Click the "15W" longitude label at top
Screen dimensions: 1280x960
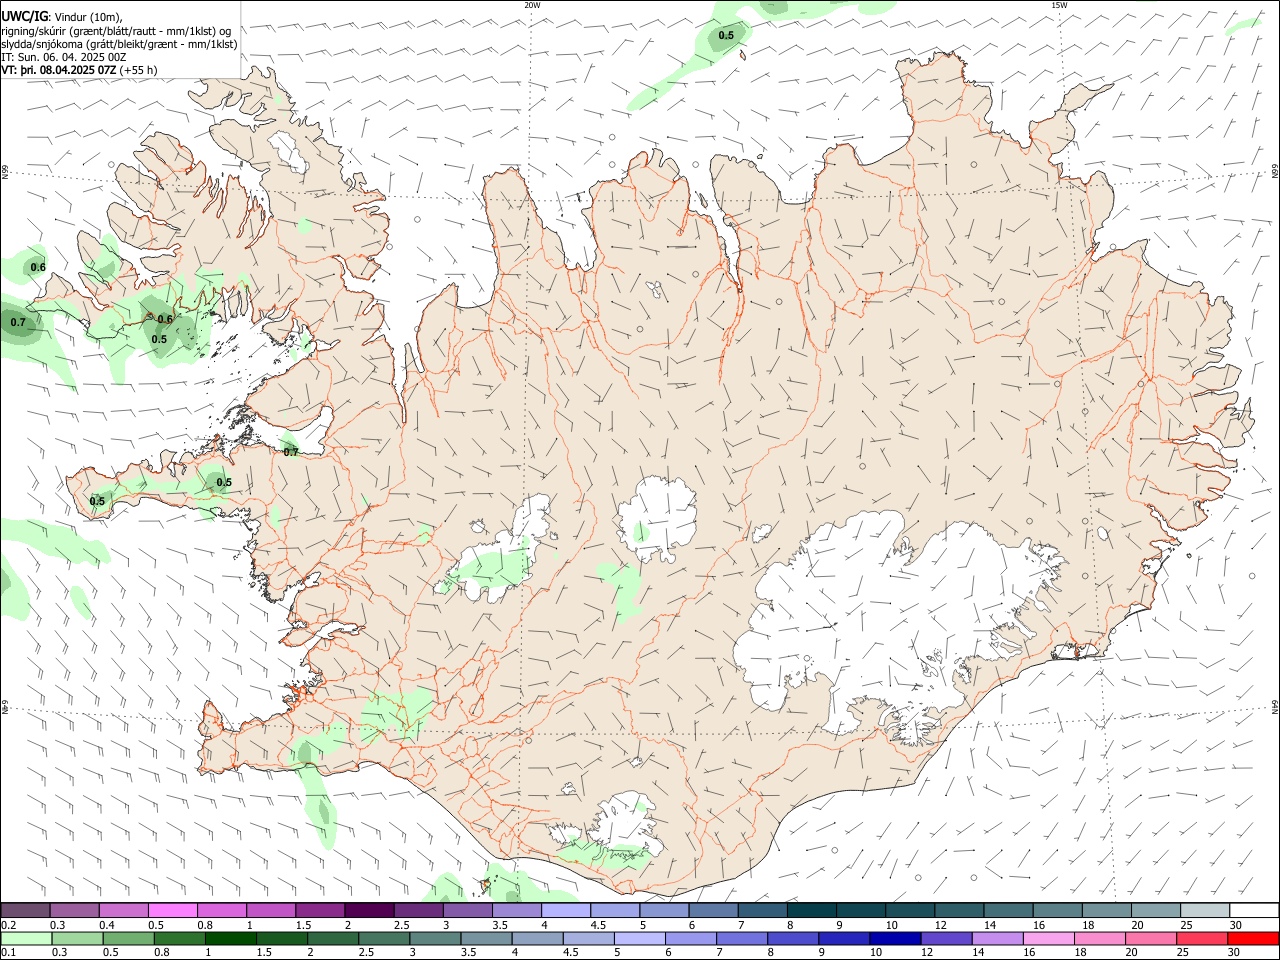coord(1059,5)
